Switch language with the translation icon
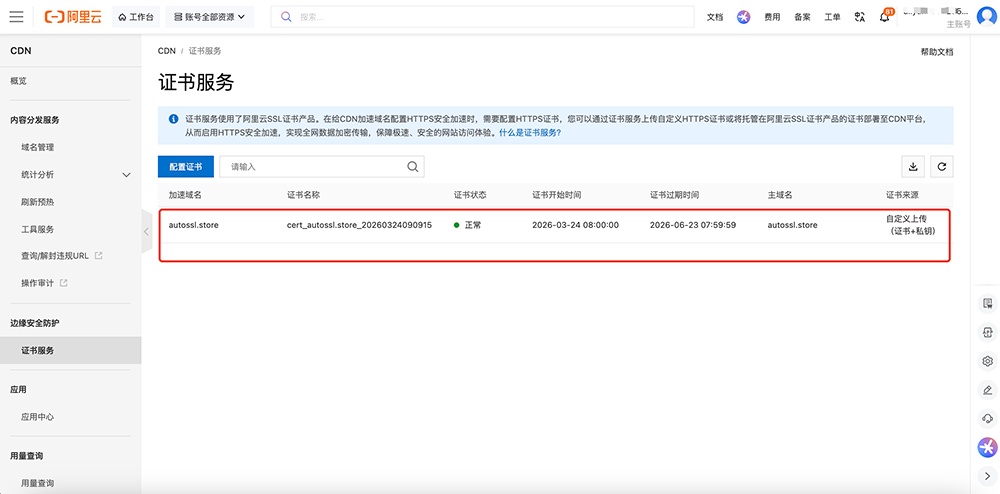 pos(859,17)
